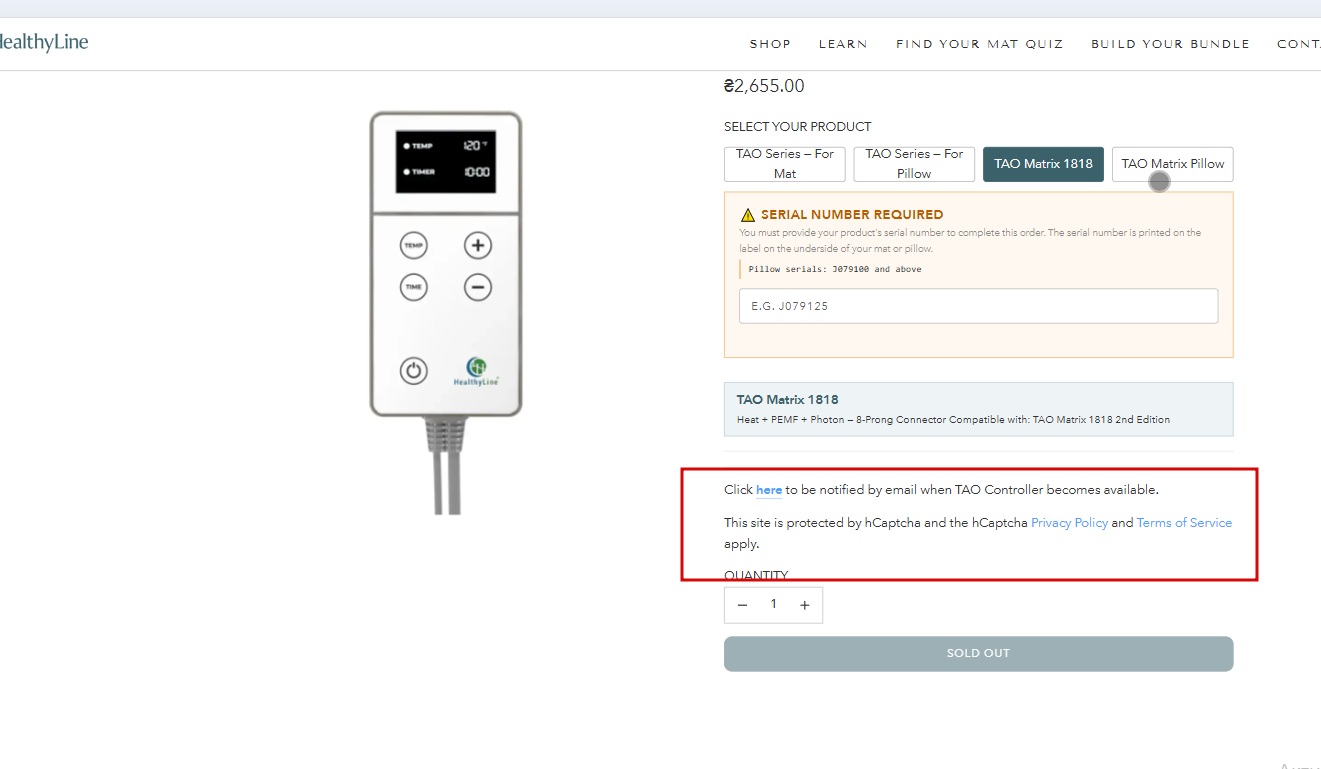
Task: Open hCaptcha Privacy Policy link
Action: (x=1069, y=523)
